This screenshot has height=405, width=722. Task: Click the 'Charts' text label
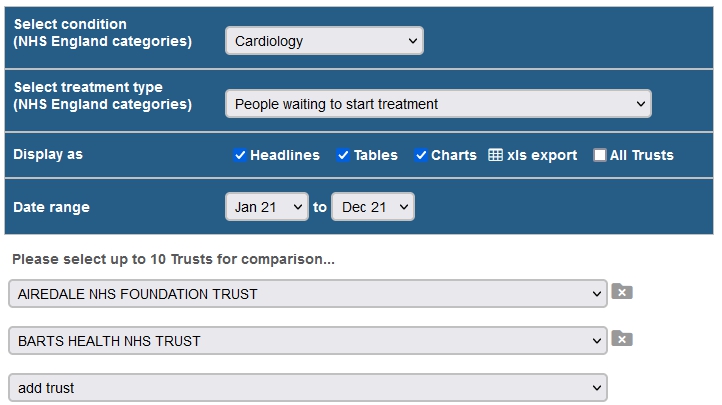tap(454, 155)
